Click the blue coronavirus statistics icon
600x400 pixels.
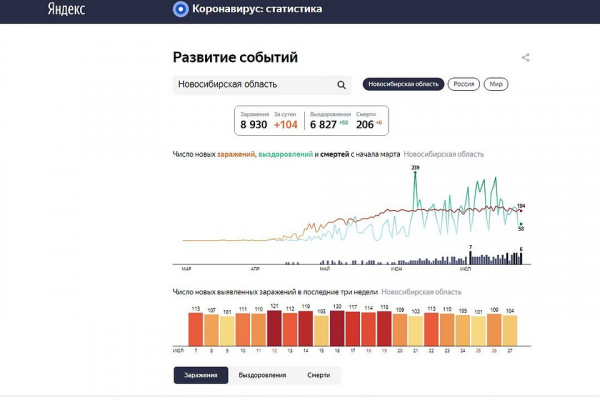(x=180, y=9)
